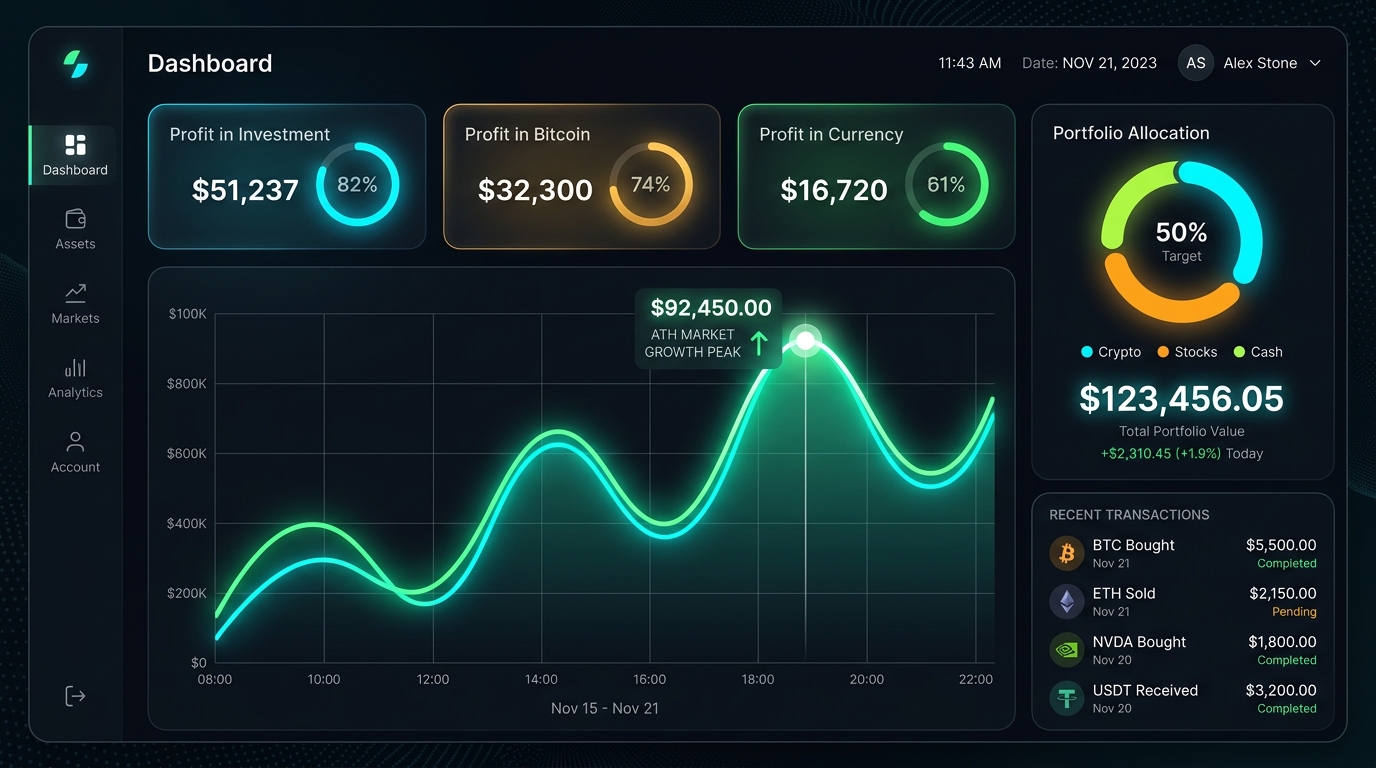
Task: Open the Profit in Currency card
Action: tap(876, 176)
